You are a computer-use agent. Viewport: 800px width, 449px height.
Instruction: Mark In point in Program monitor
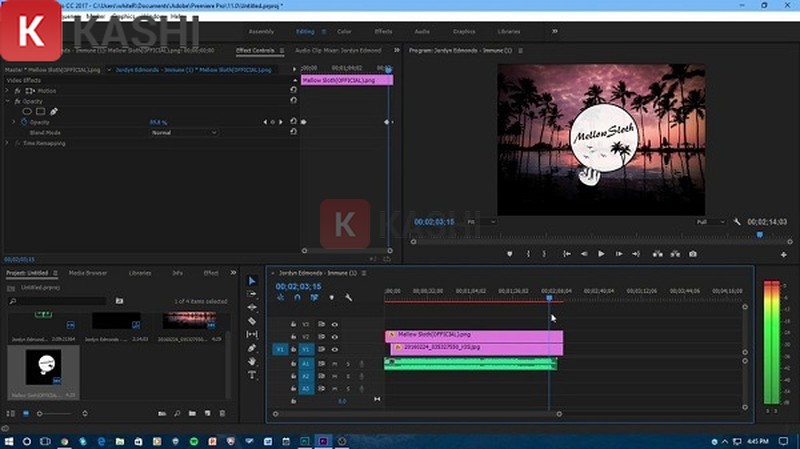(x=528, y=254)
